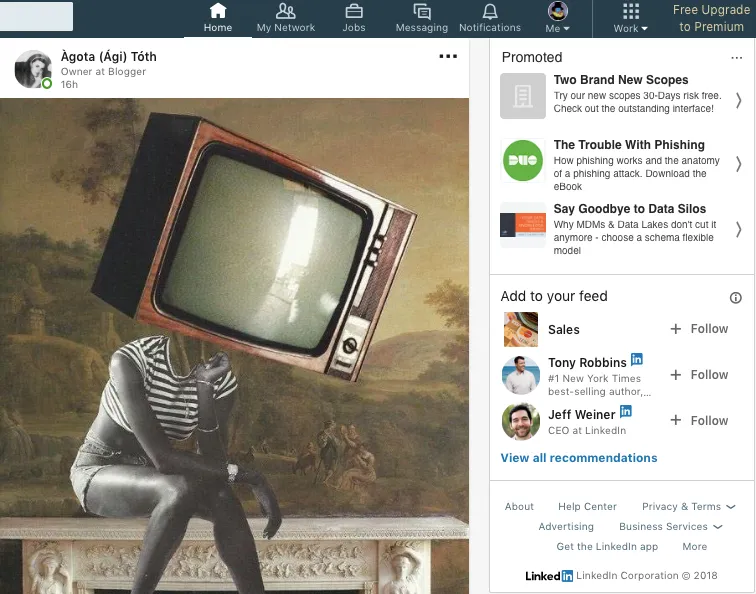The height and width of the screenshot is (594, 756).
Task: Open Jeff Weiner profile photo
Action: (x=521, y=421)
